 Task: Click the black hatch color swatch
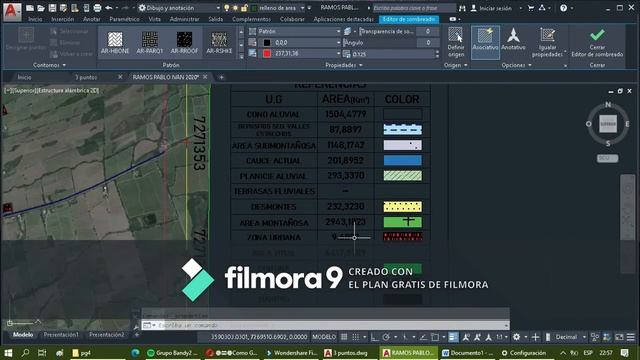tap(267, 42)
